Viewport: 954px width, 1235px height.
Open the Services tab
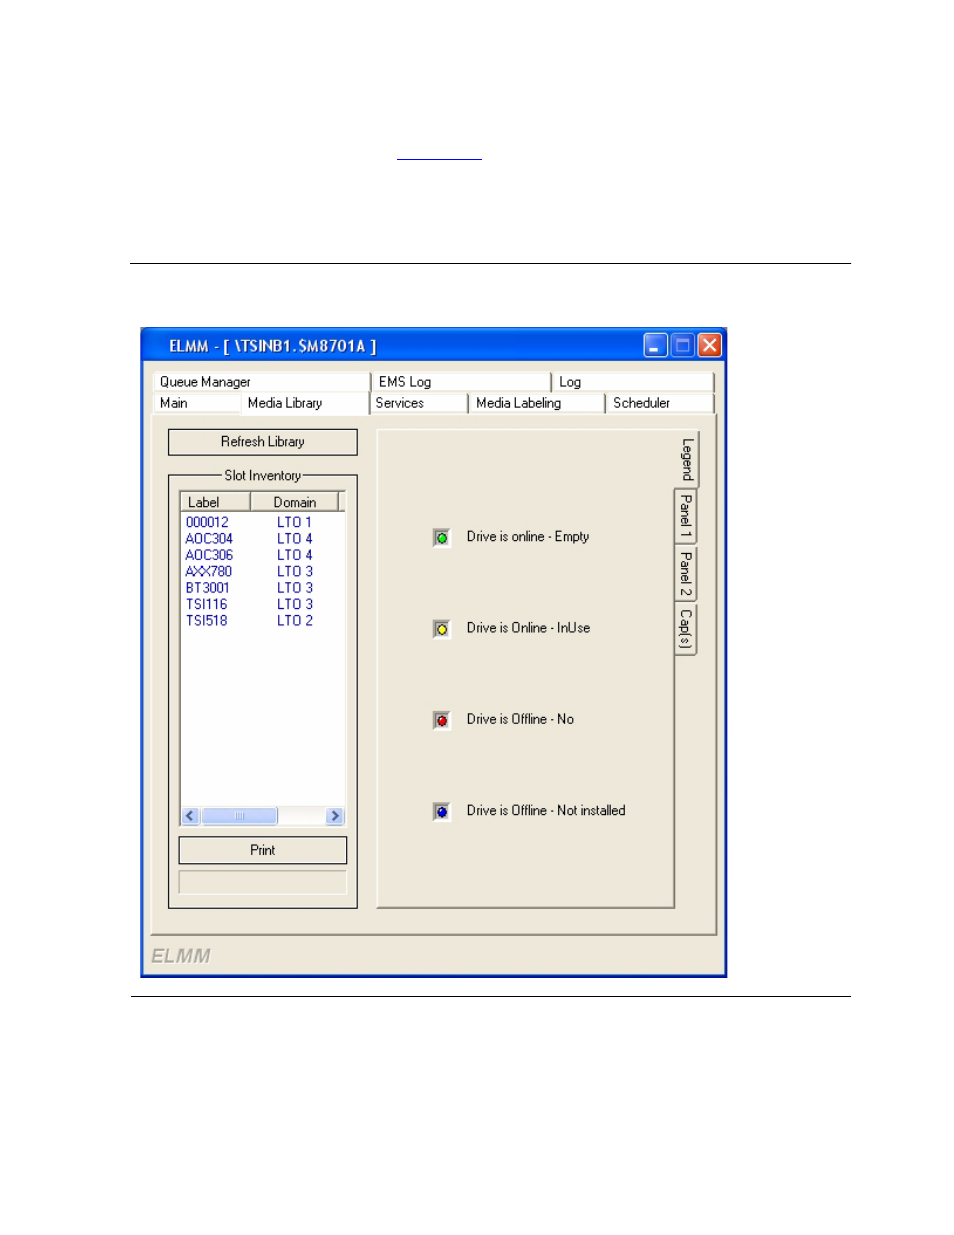(x=419, y=403)
